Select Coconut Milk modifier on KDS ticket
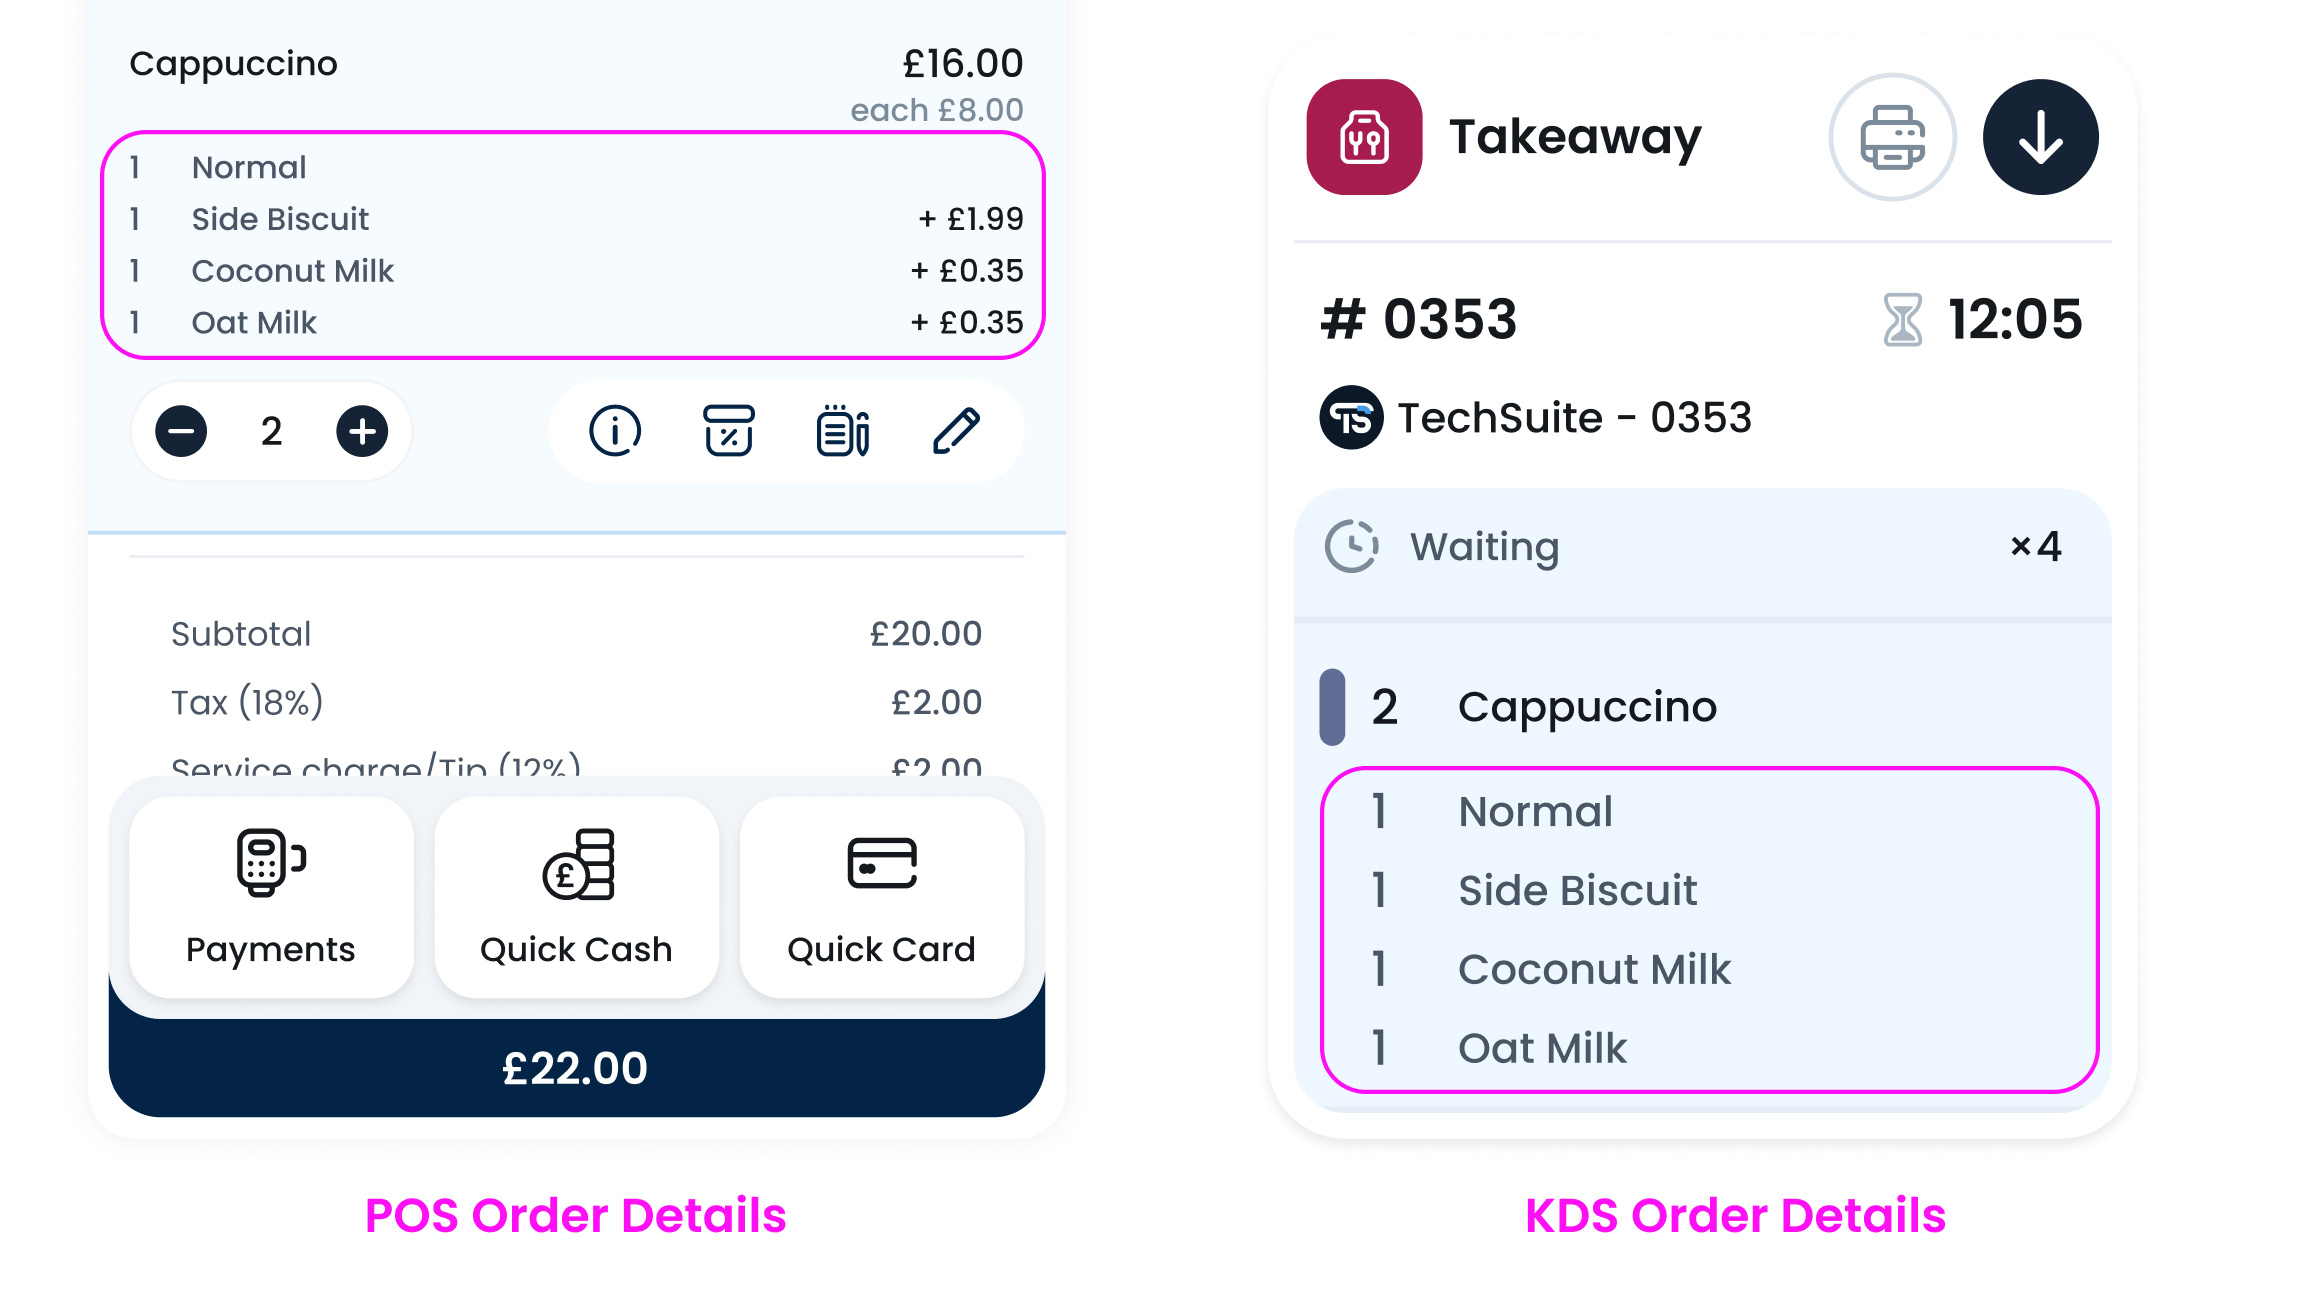The width and height of the screenshot is (2302, 1304). coord(1594,969)
